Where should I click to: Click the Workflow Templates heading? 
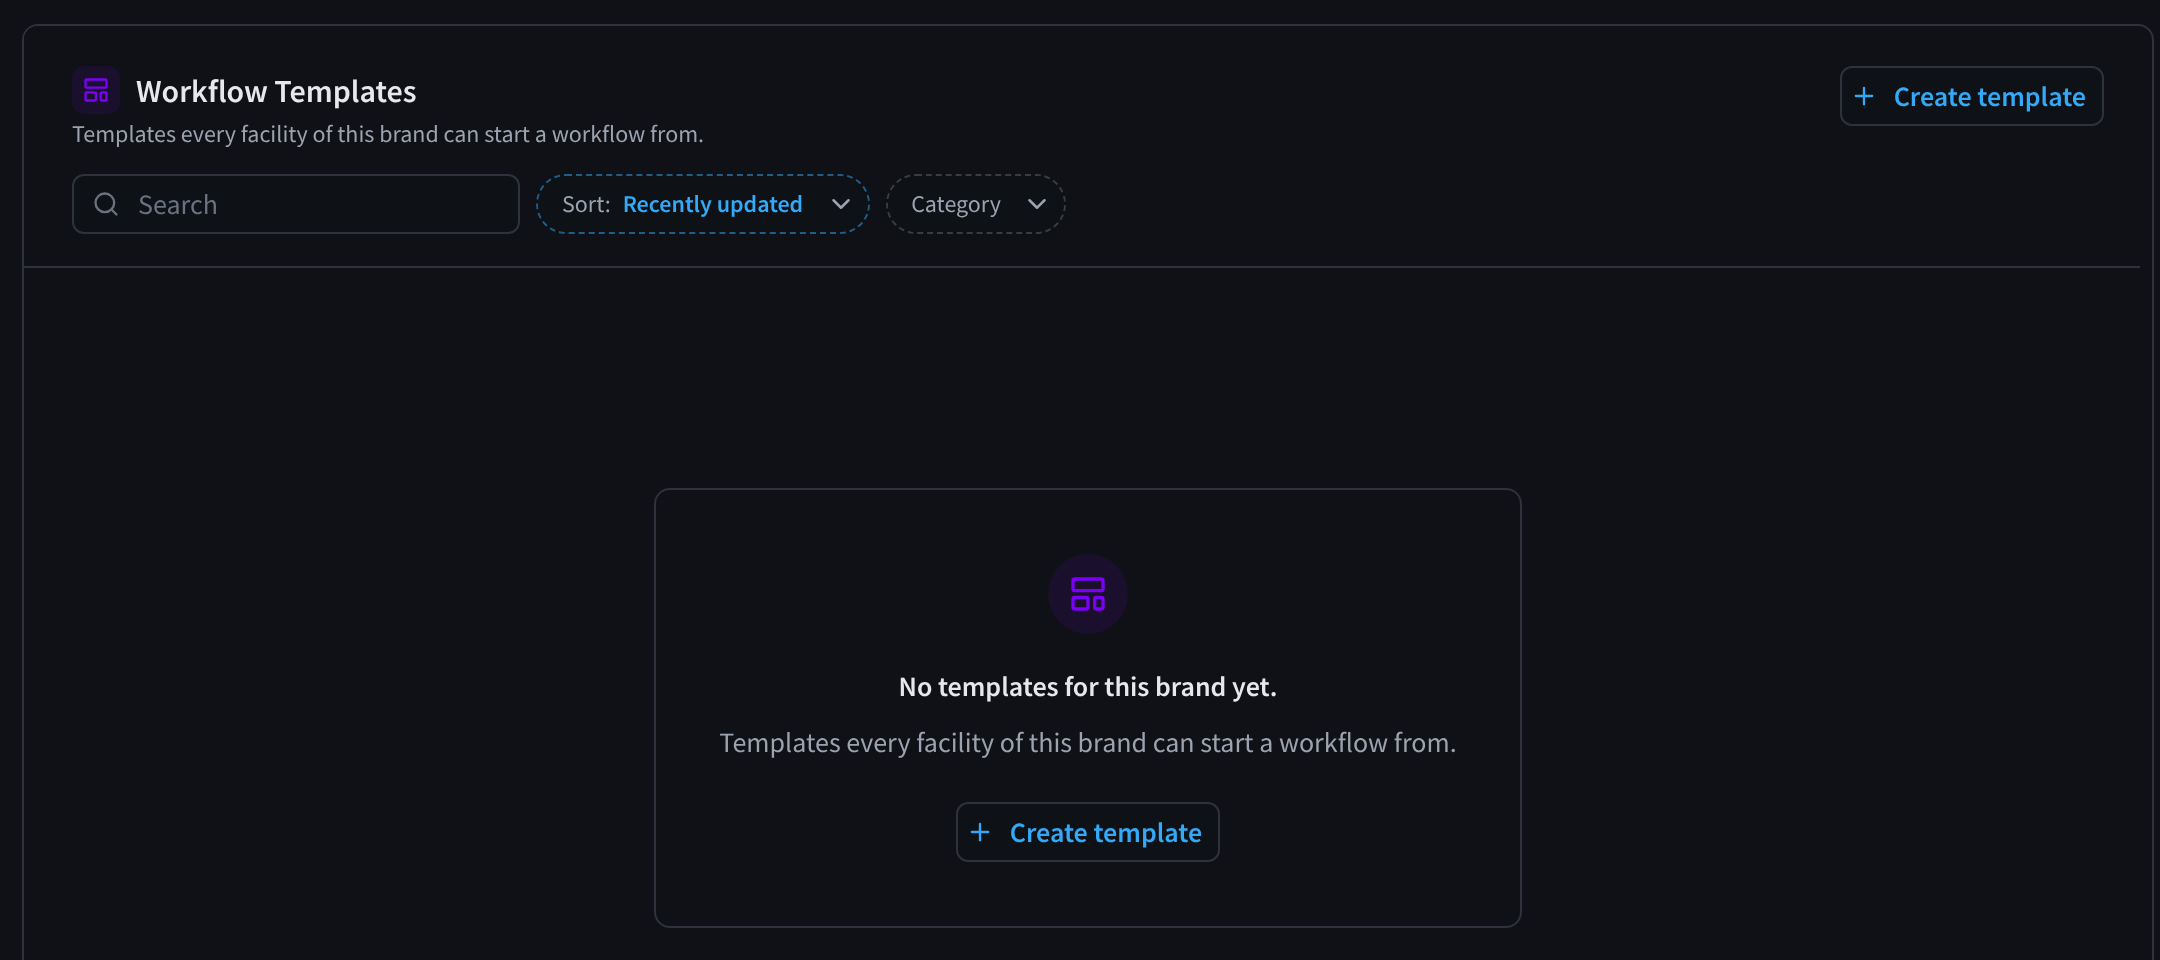pos(276,92)
